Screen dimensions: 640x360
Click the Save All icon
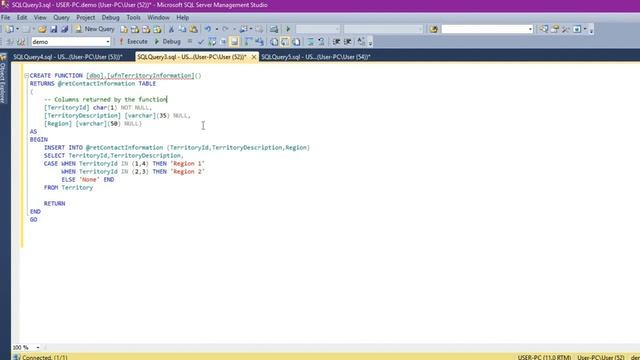pyautogui.click(x=64, y=29)
